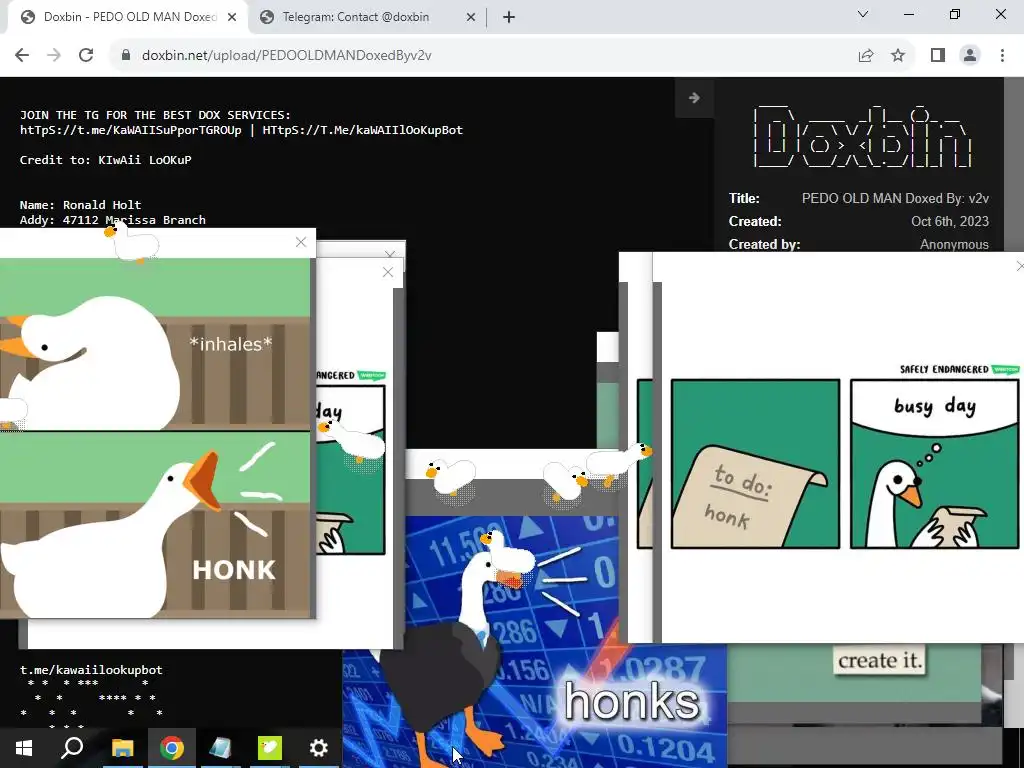
Task: Click the Chrome icon in the taskbar
Action: [172, 748]
